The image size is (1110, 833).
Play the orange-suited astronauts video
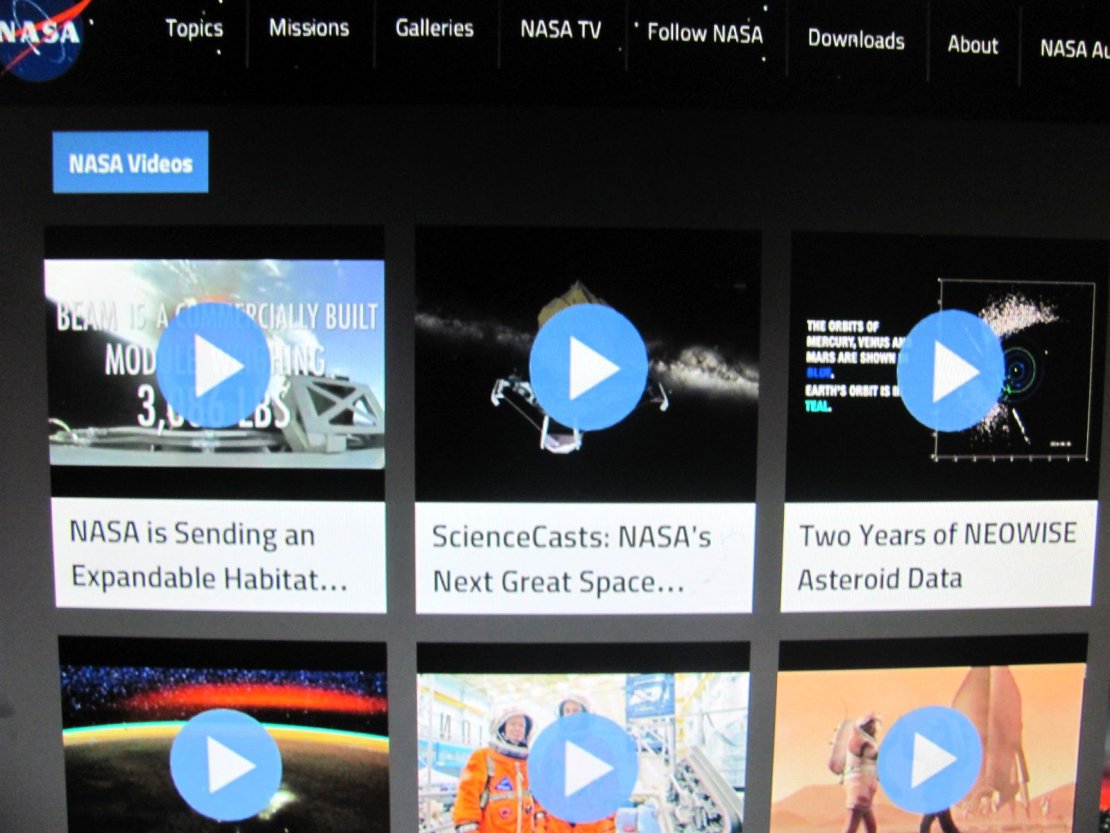[584, 768]
